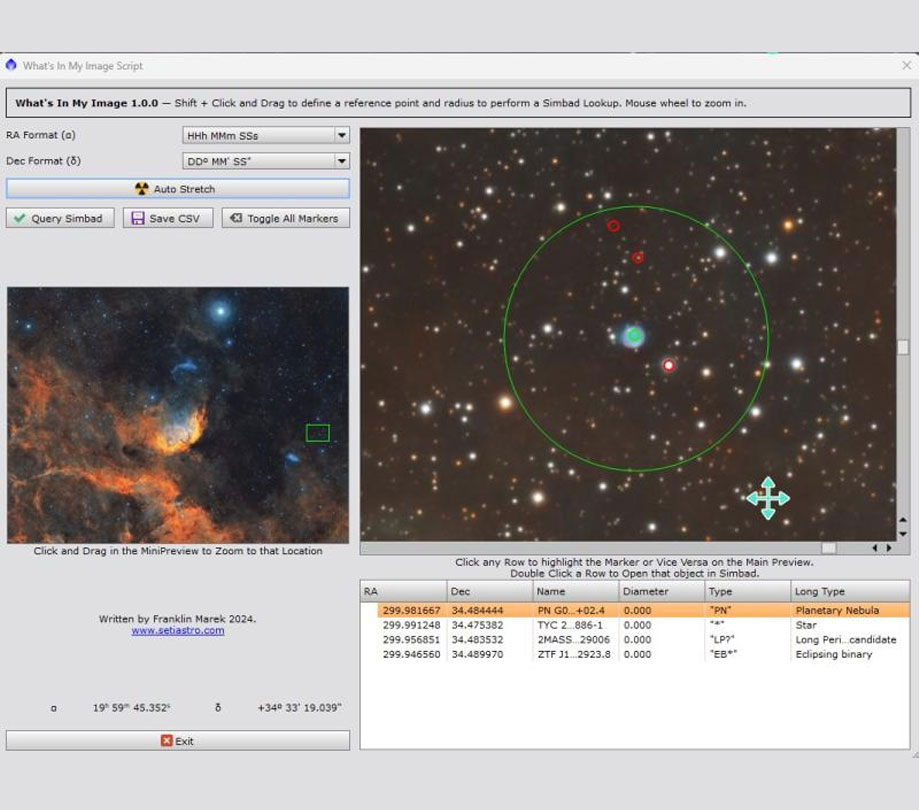Open the RA Format dropdown
The height and width of the screenshot is (810, 919).
tap(340, 135)
